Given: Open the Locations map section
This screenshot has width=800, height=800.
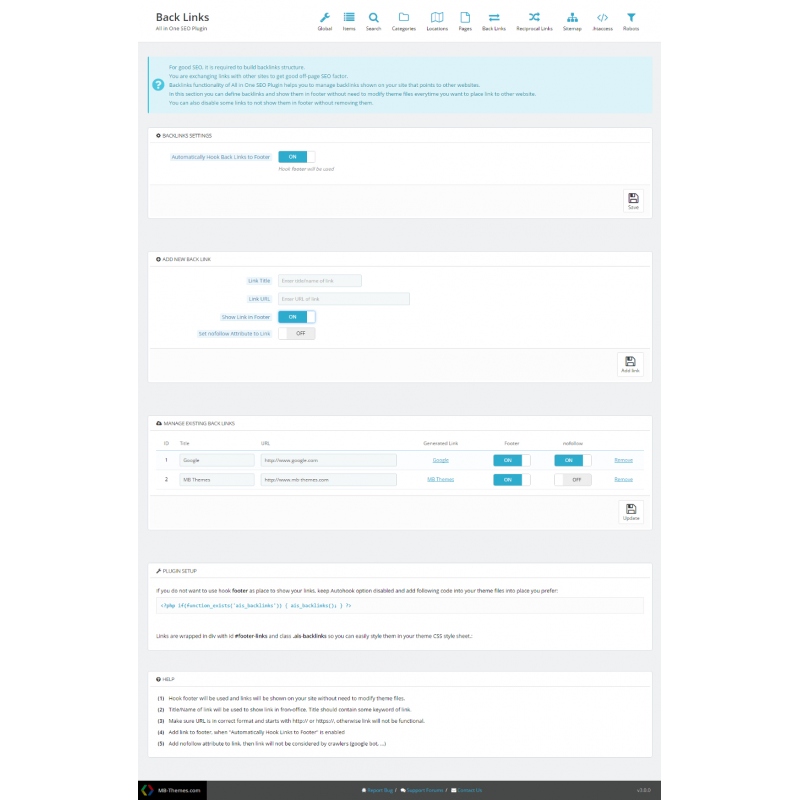Looking at the screenshot, I should tap(437, 20).
